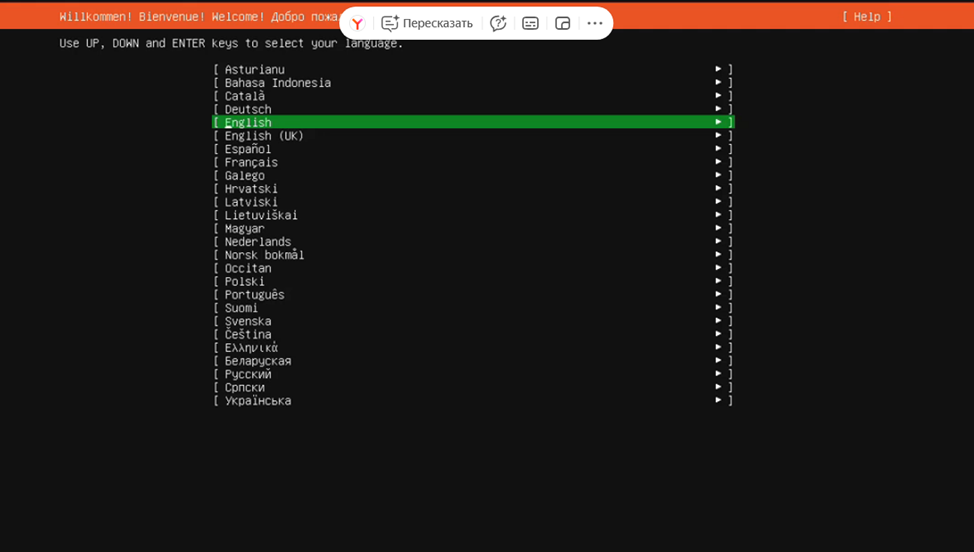Choose Українська language entry
974x552 pixels.
(x=473, y=400)
